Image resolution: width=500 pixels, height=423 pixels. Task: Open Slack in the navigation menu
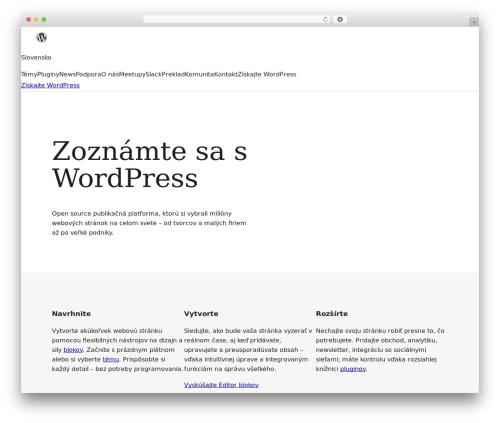click(153, 74)
